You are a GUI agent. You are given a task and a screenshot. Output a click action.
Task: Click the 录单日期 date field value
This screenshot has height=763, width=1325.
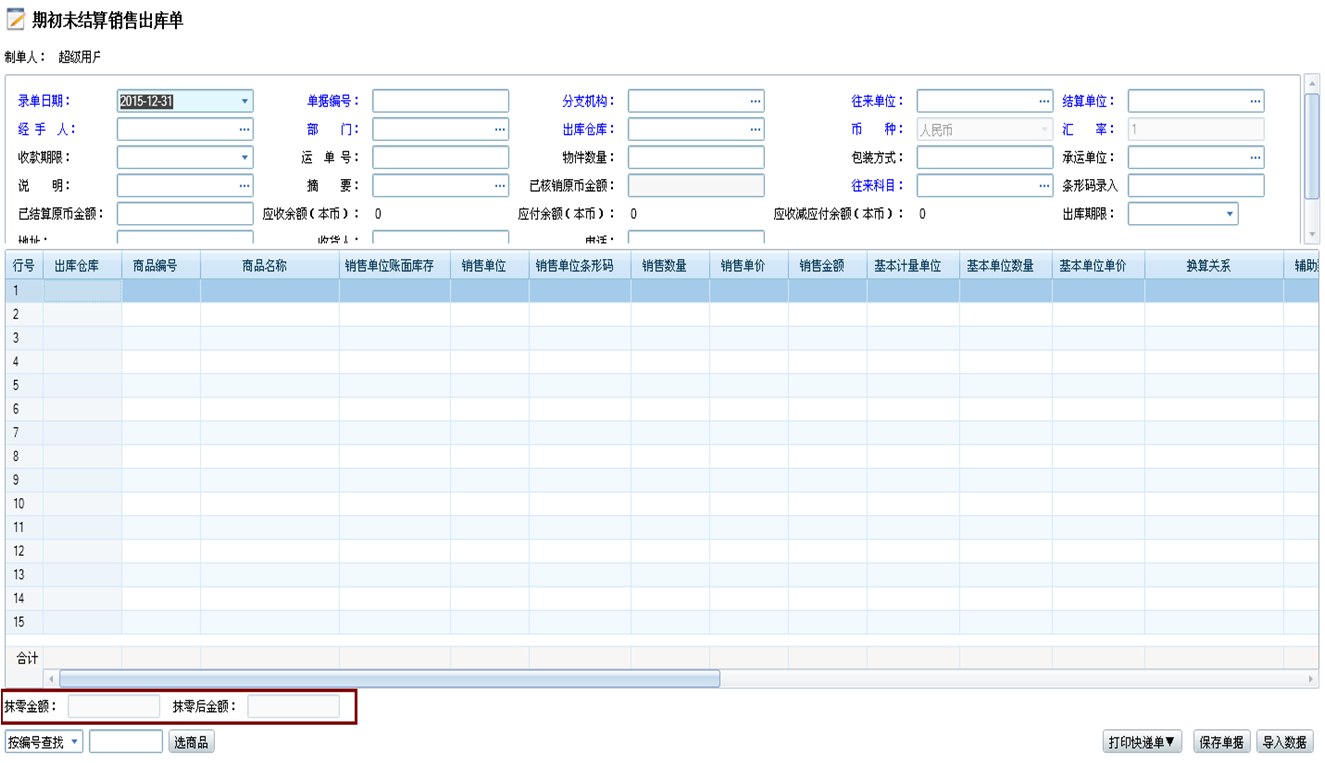146,101
